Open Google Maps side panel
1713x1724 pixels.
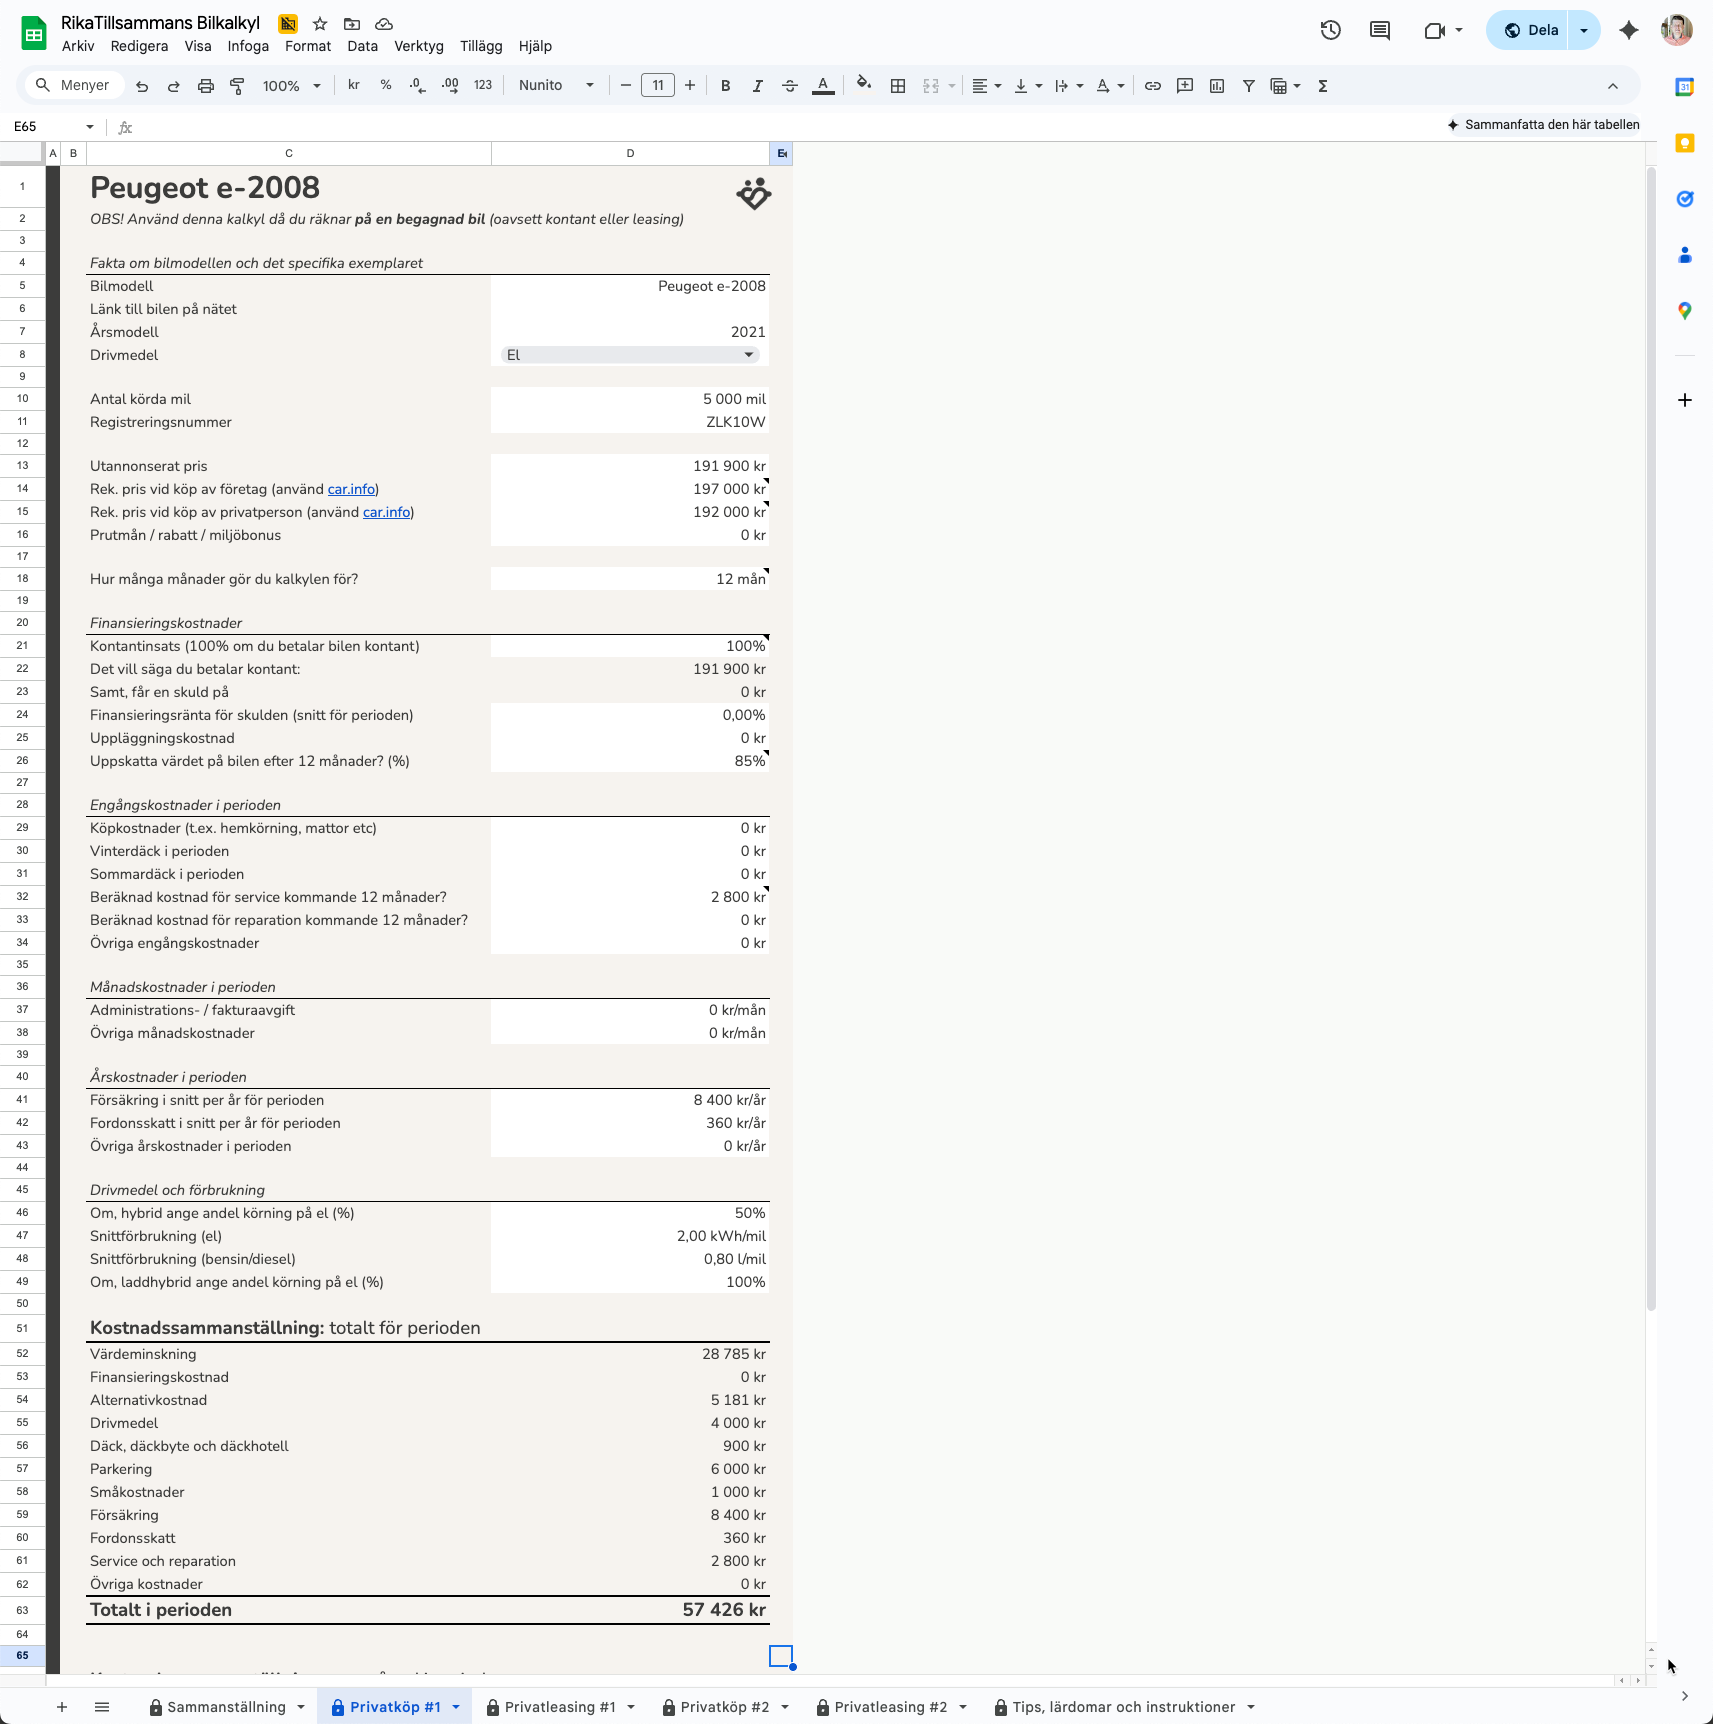pos(1685,311)
